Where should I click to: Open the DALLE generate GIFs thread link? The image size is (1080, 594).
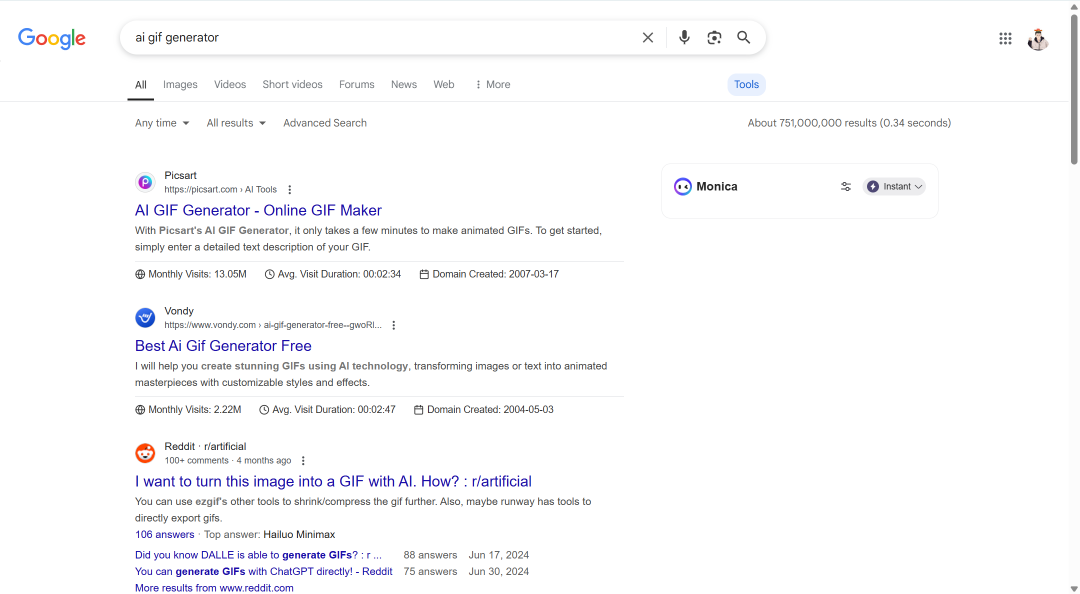[258, 555]
